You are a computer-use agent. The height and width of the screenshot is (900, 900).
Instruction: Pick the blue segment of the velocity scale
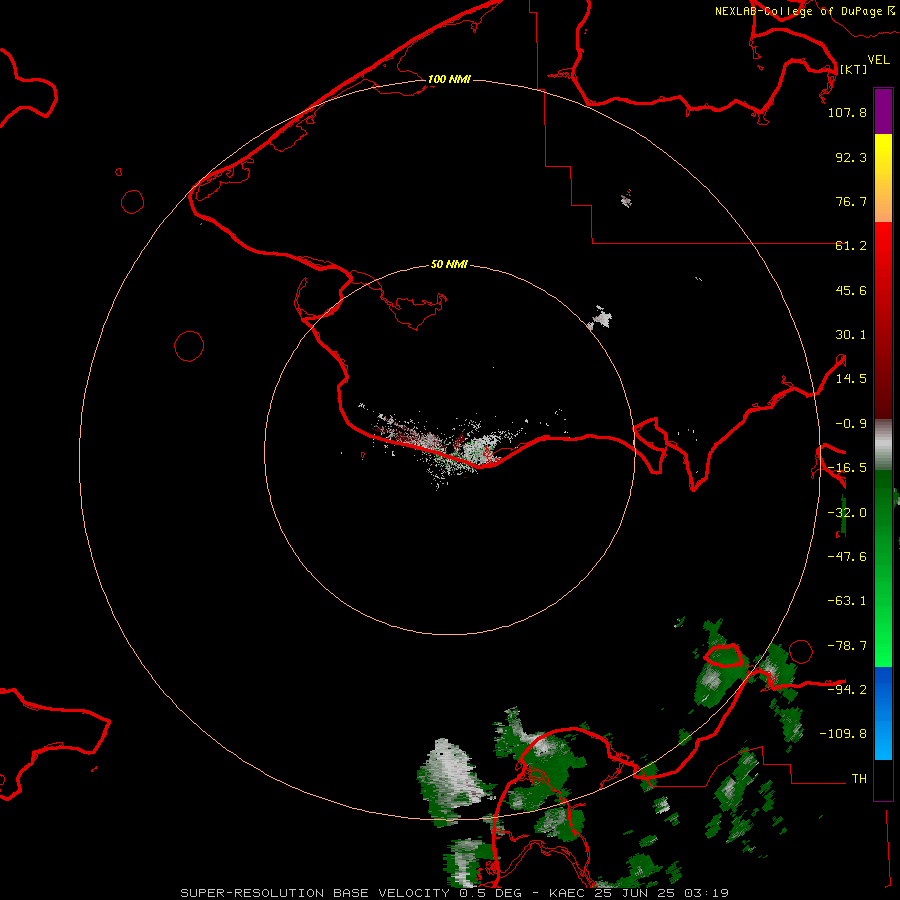[x=883, y=713]
